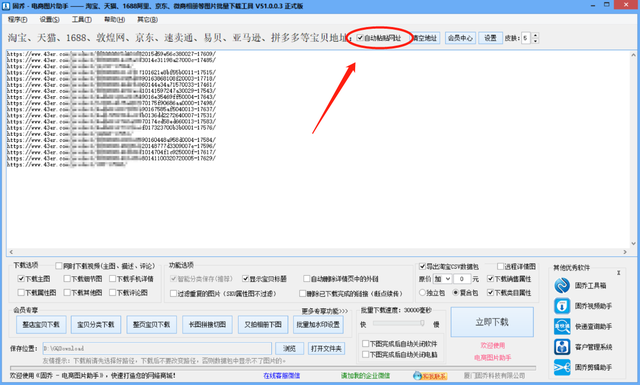Enable 自动删除详情页中的外链 checkbox
The height and width of the screenshot is (385, 640).
[307, 279]
